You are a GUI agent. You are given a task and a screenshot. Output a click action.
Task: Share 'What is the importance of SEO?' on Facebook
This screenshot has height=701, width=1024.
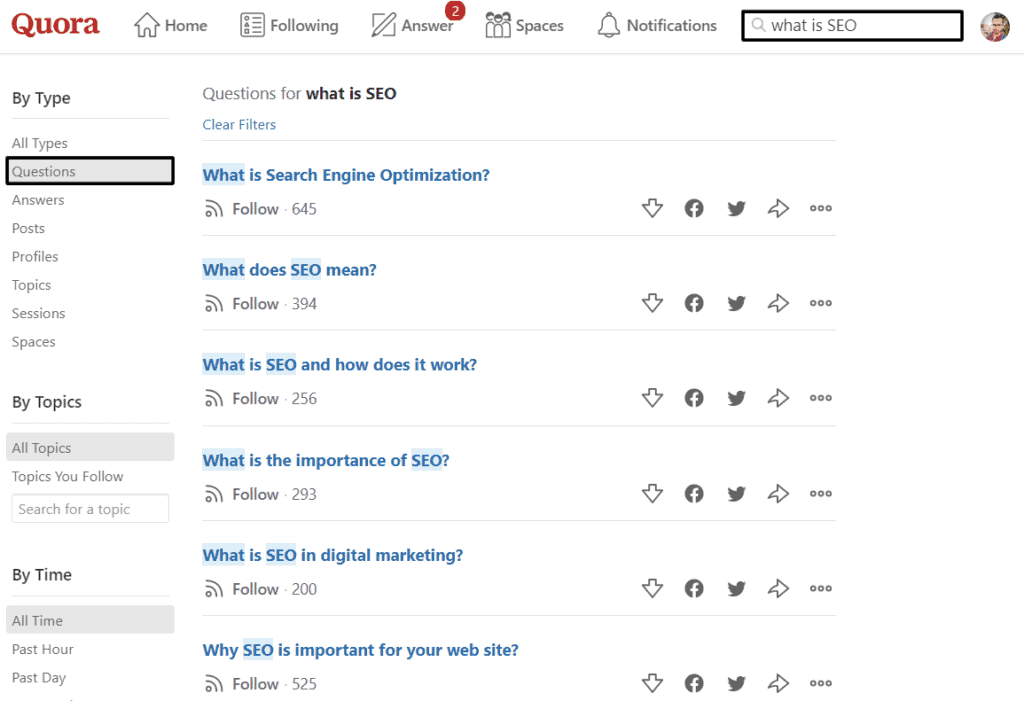coord(694,493)
